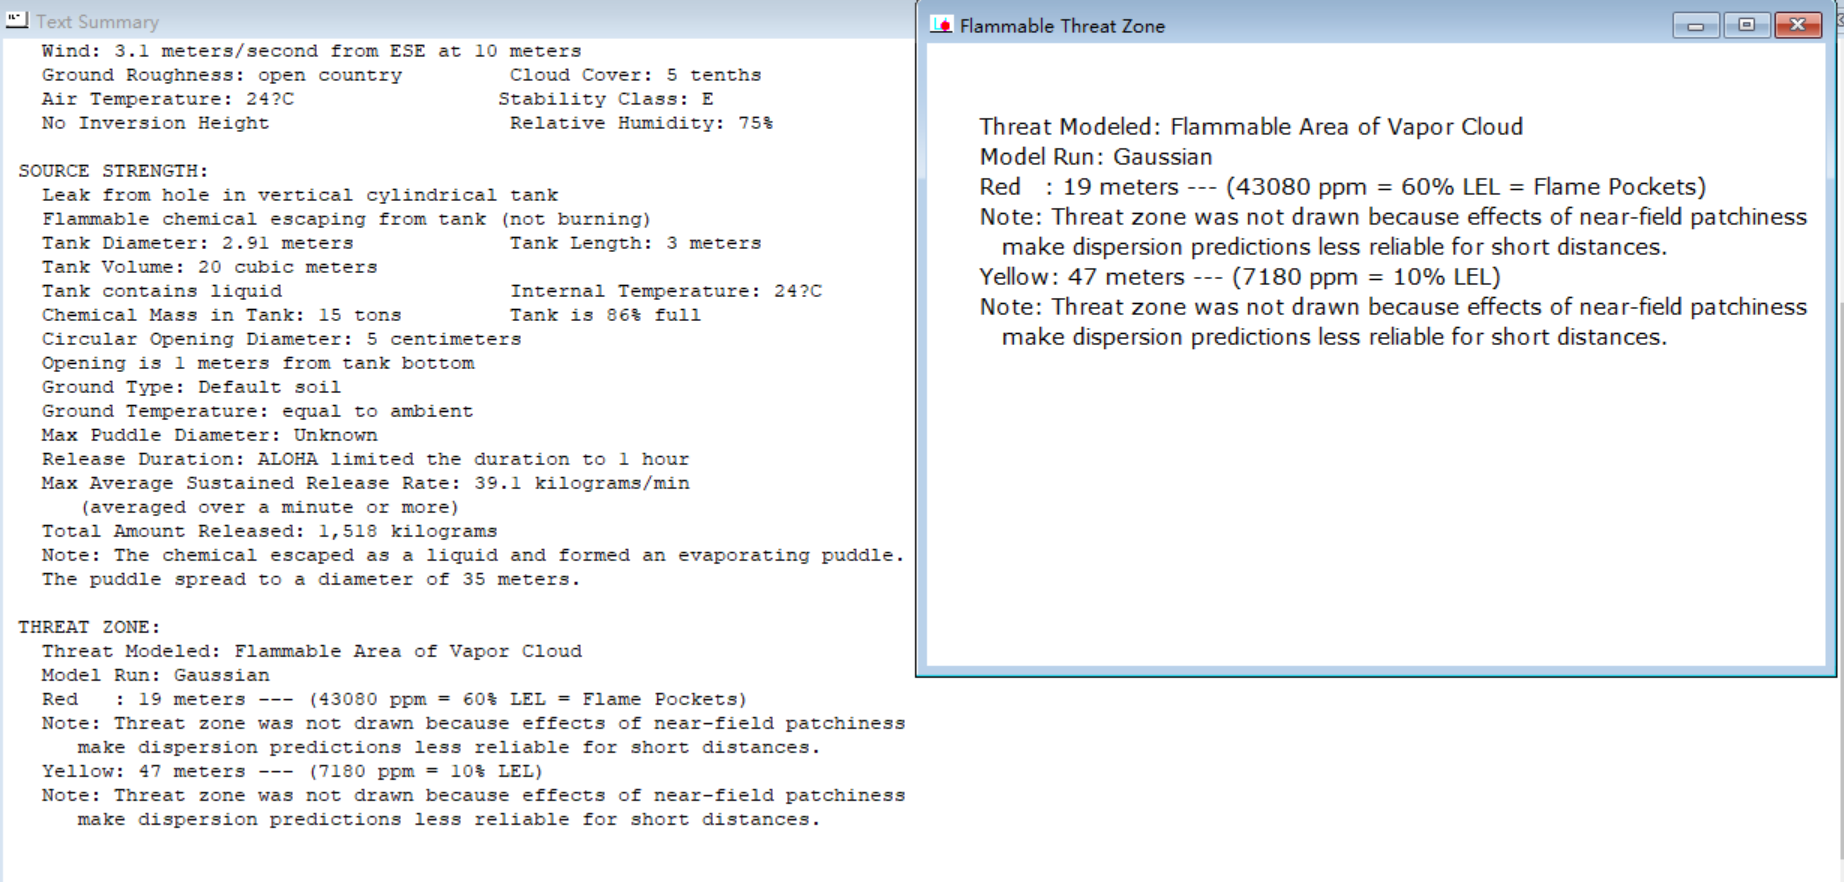Click "Chemical Mass in Tank: 15 tons"

click(x=221, y=315)
